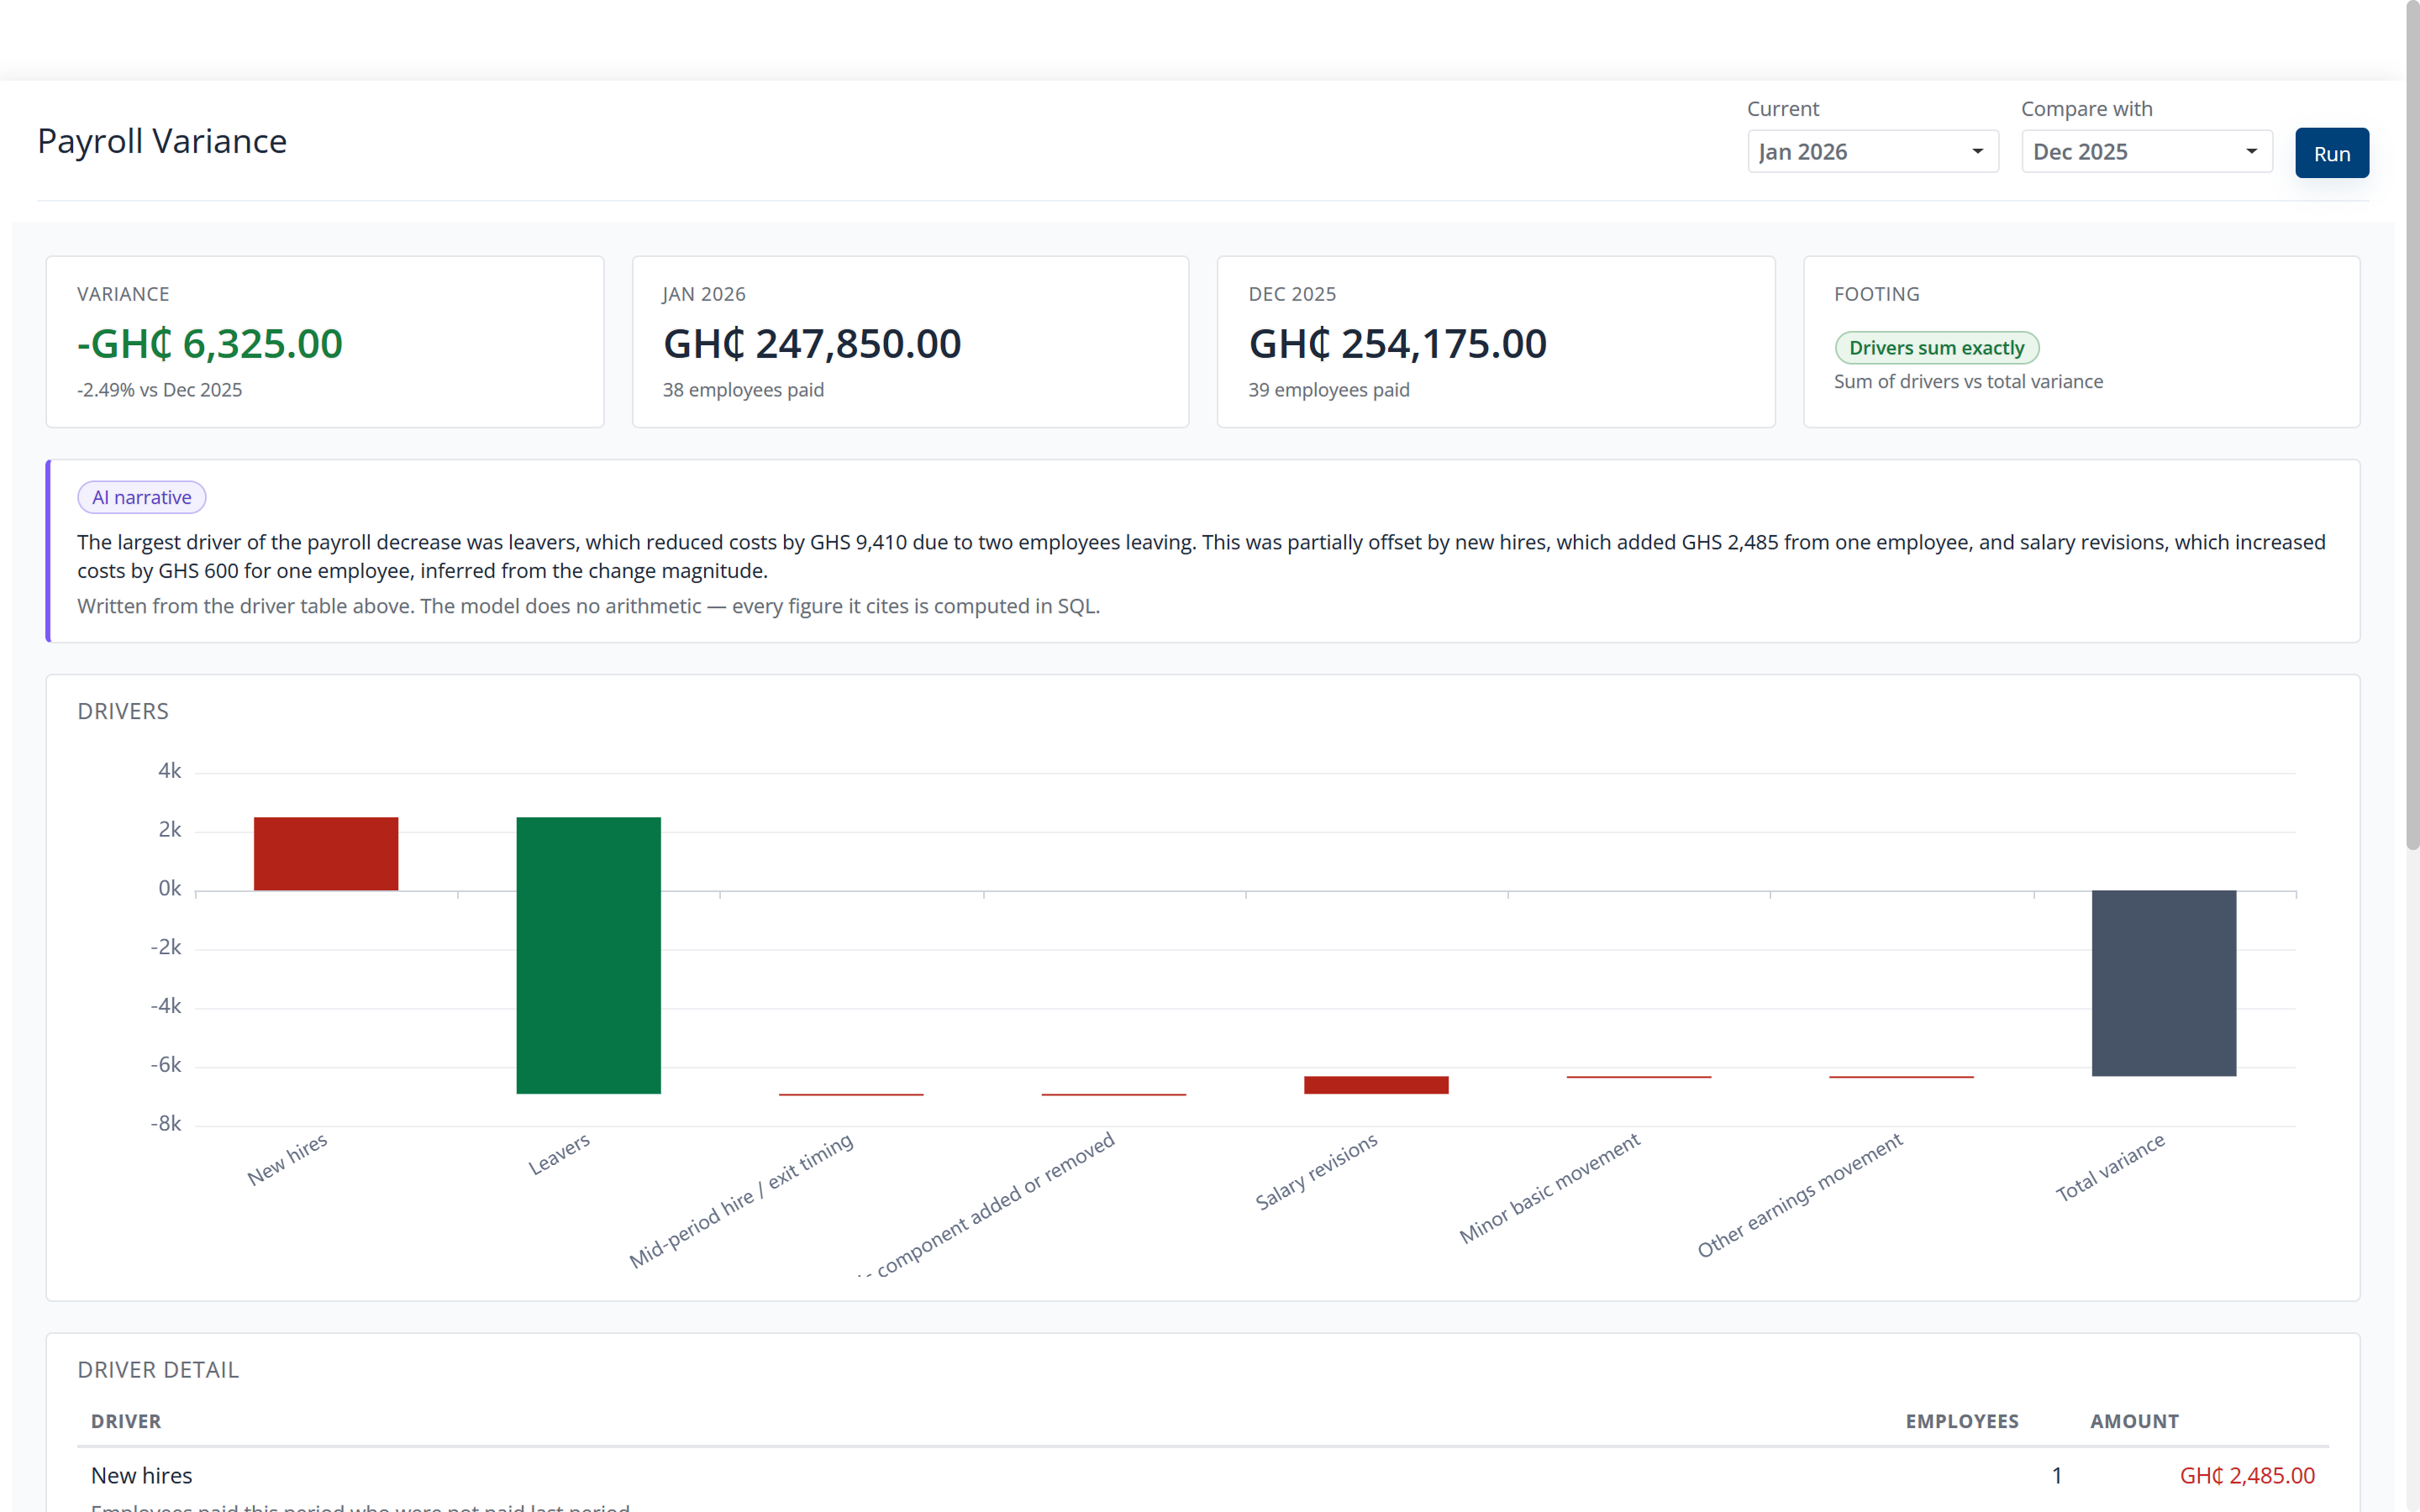Image resolution: width=2420 pixels, height=1512 pixels.
Task: Click the AMOUNT column header
Action: [2134, 1421]
